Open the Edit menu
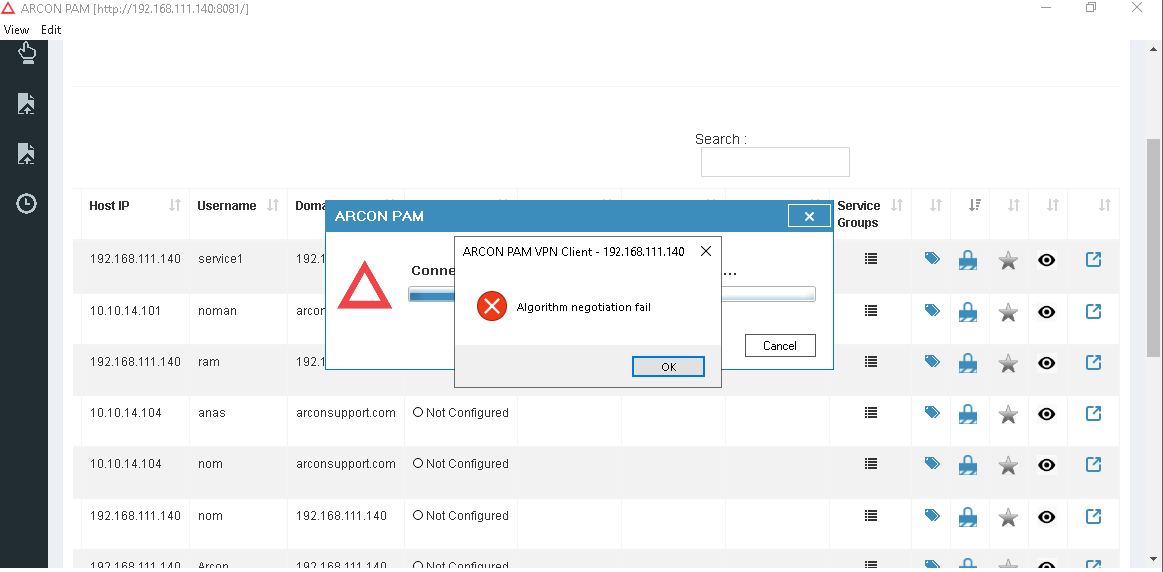Image resolution: width=1163 pixels, height=572 pixels. [x=51, y=30]
